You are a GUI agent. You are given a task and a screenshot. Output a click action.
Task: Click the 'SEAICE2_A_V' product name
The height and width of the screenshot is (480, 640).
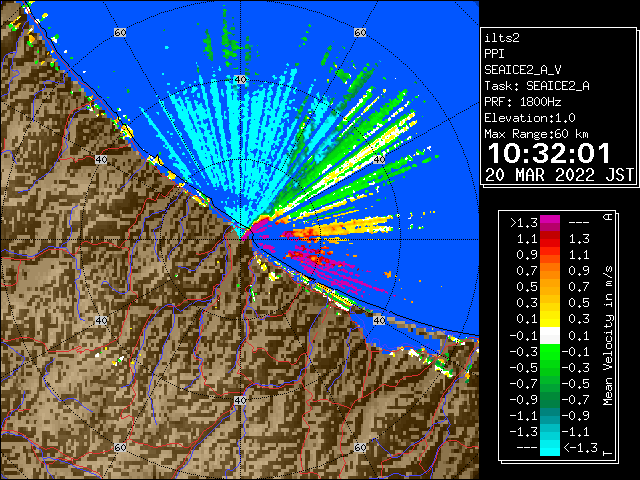click(x=523, y=70)
